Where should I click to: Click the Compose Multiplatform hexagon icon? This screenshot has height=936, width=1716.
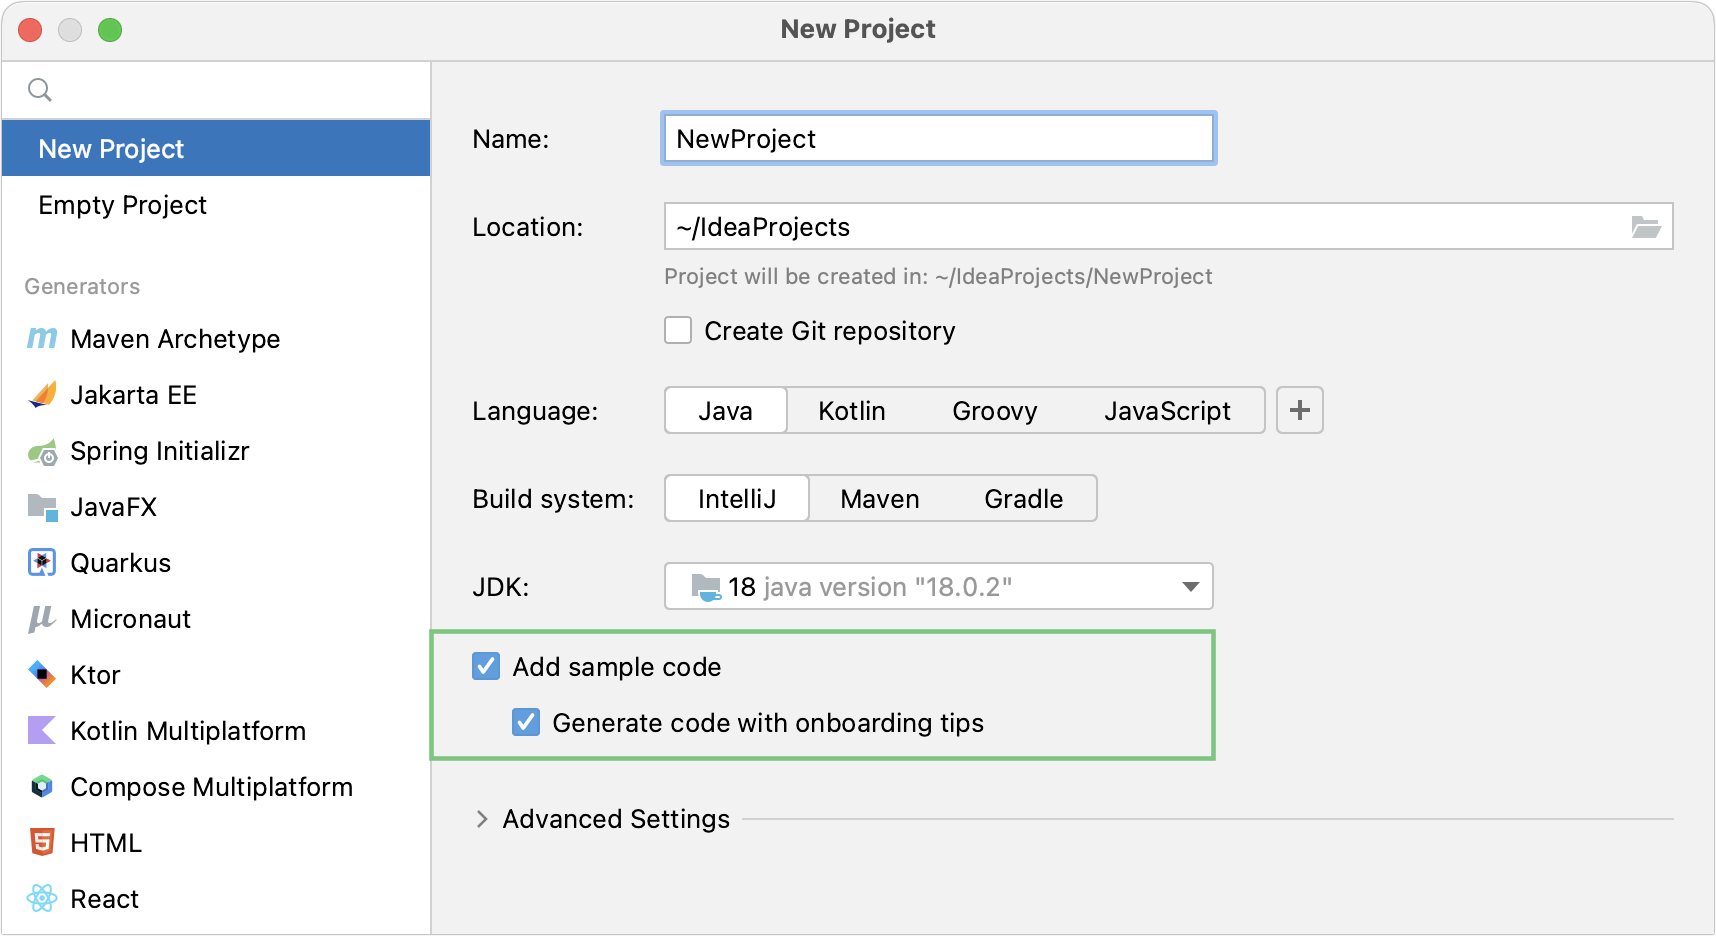point(42,787)
